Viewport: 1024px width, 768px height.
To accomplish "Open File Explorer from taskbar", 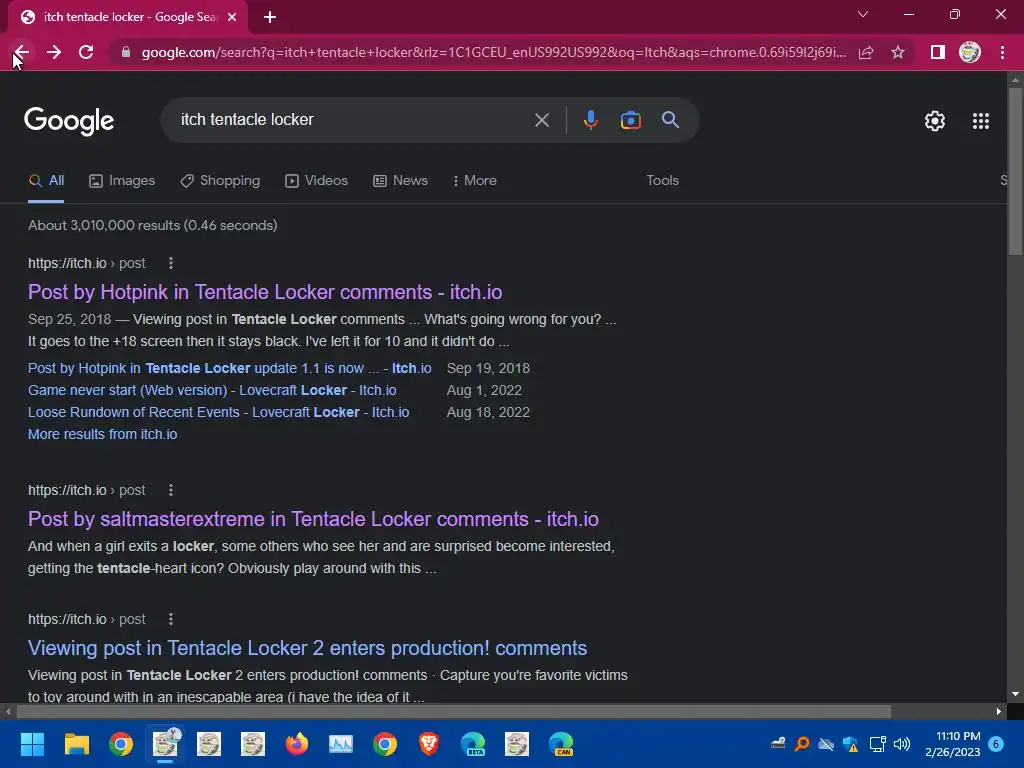I will click(x=76, y=744).
